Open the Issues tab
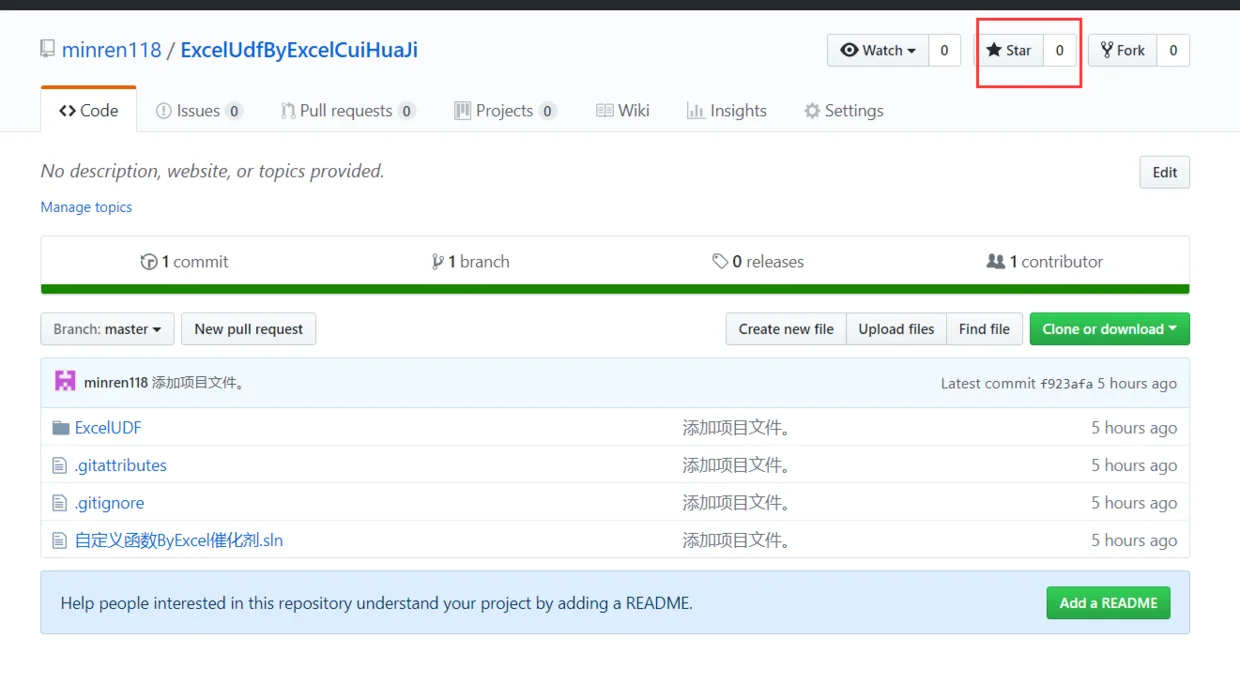This screenshot has height=684, width=1240. pyautogui.click(x=199, y=111)
